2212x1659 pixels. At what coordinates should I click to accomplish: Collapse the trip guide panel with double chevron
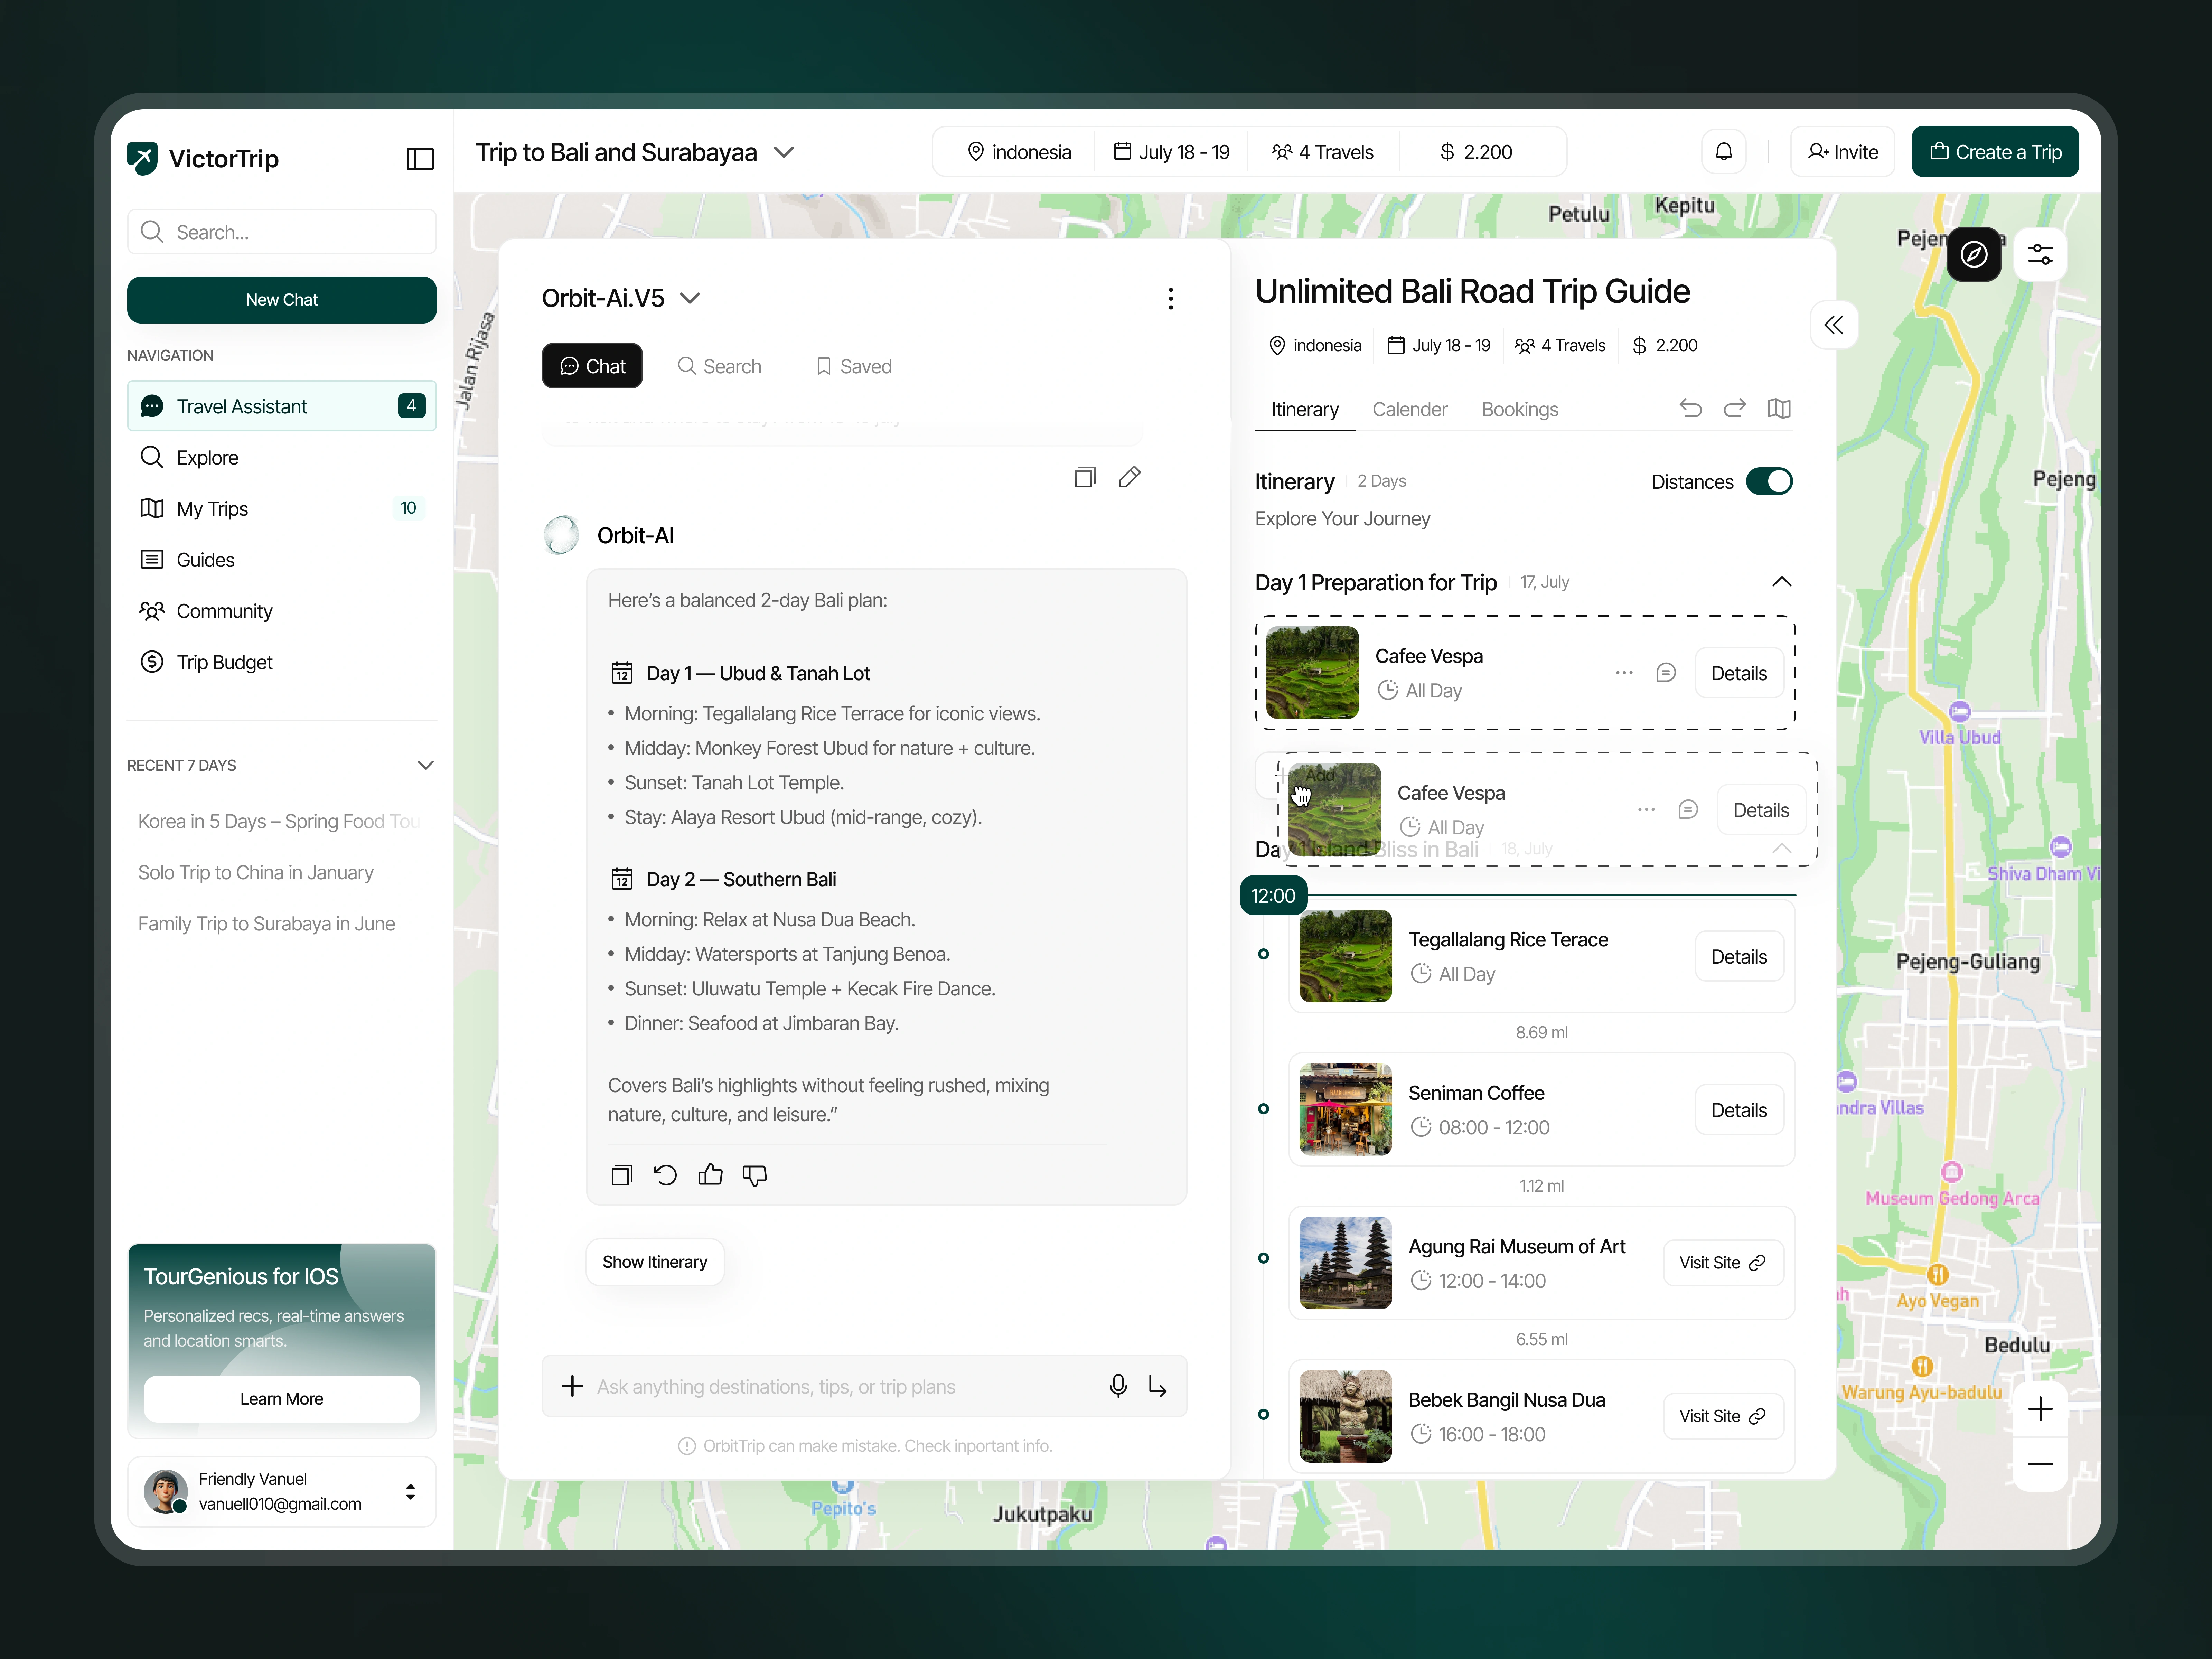pyautogui.click(x=1834, y=325)
